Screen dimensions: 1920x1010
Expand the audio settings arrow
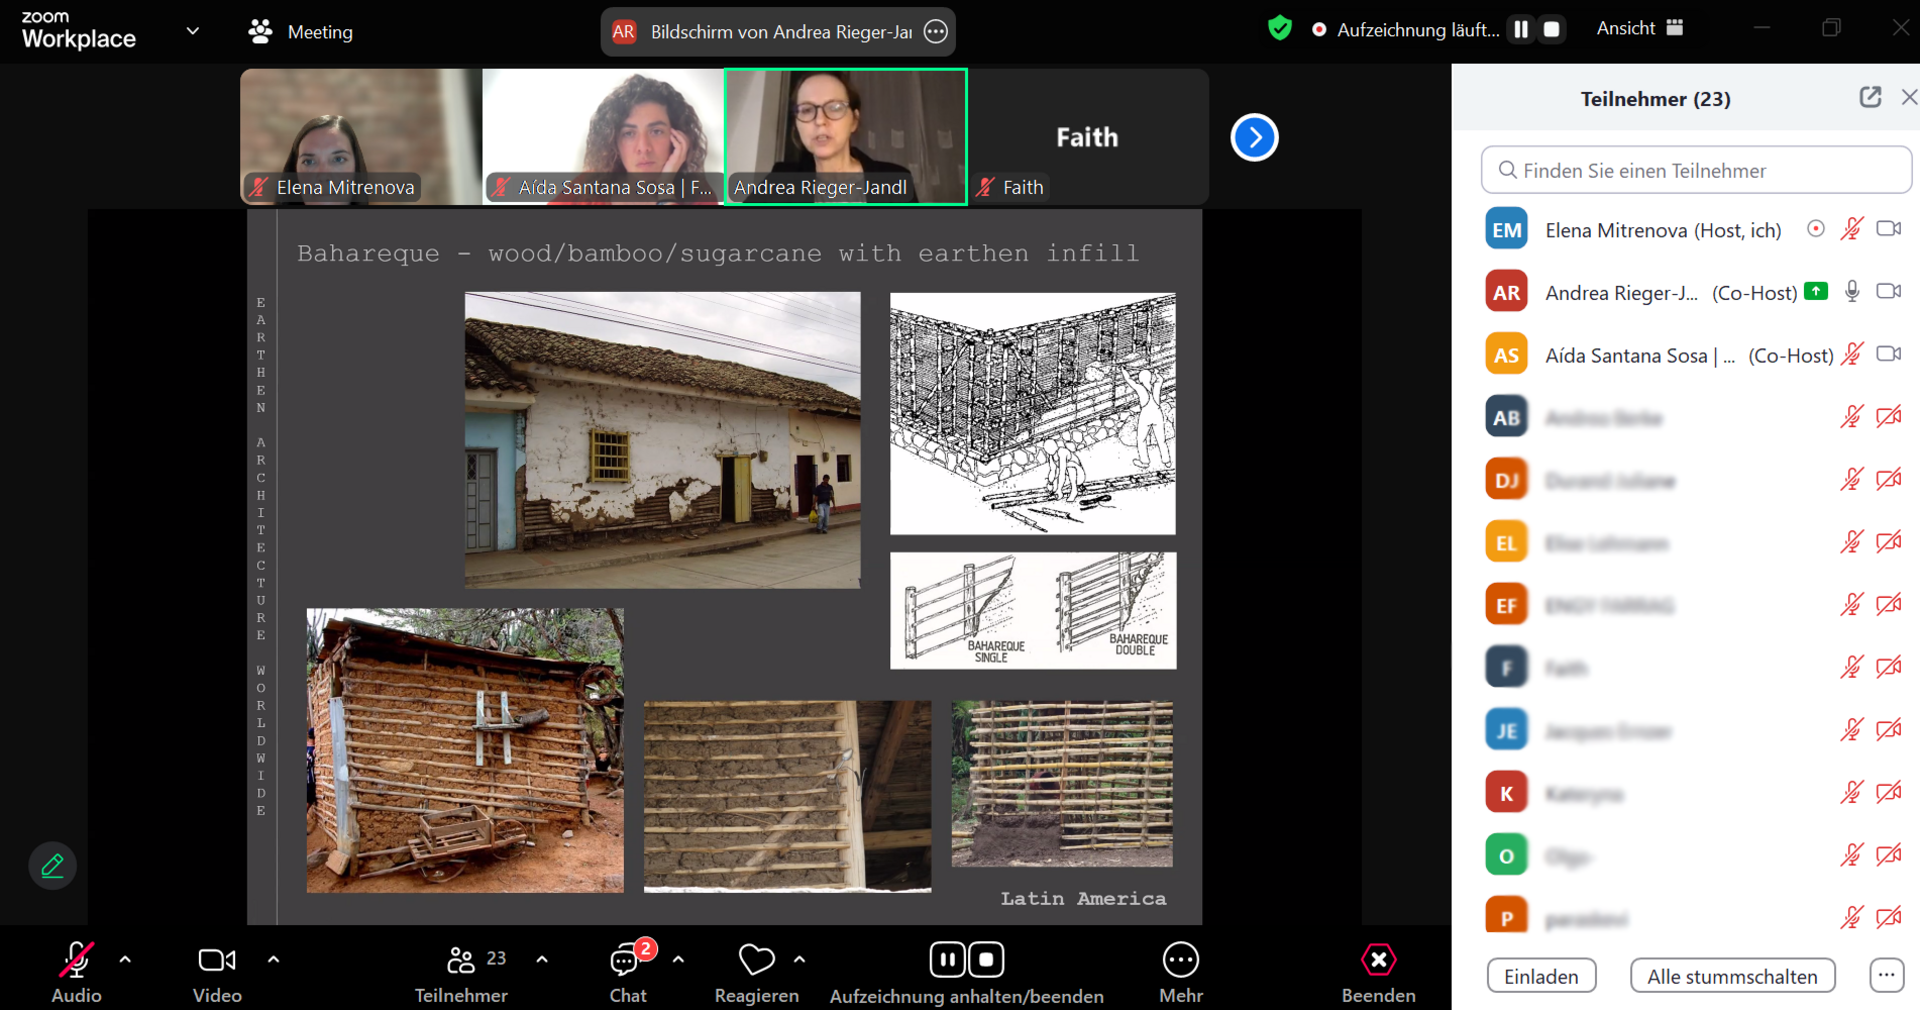125,960
